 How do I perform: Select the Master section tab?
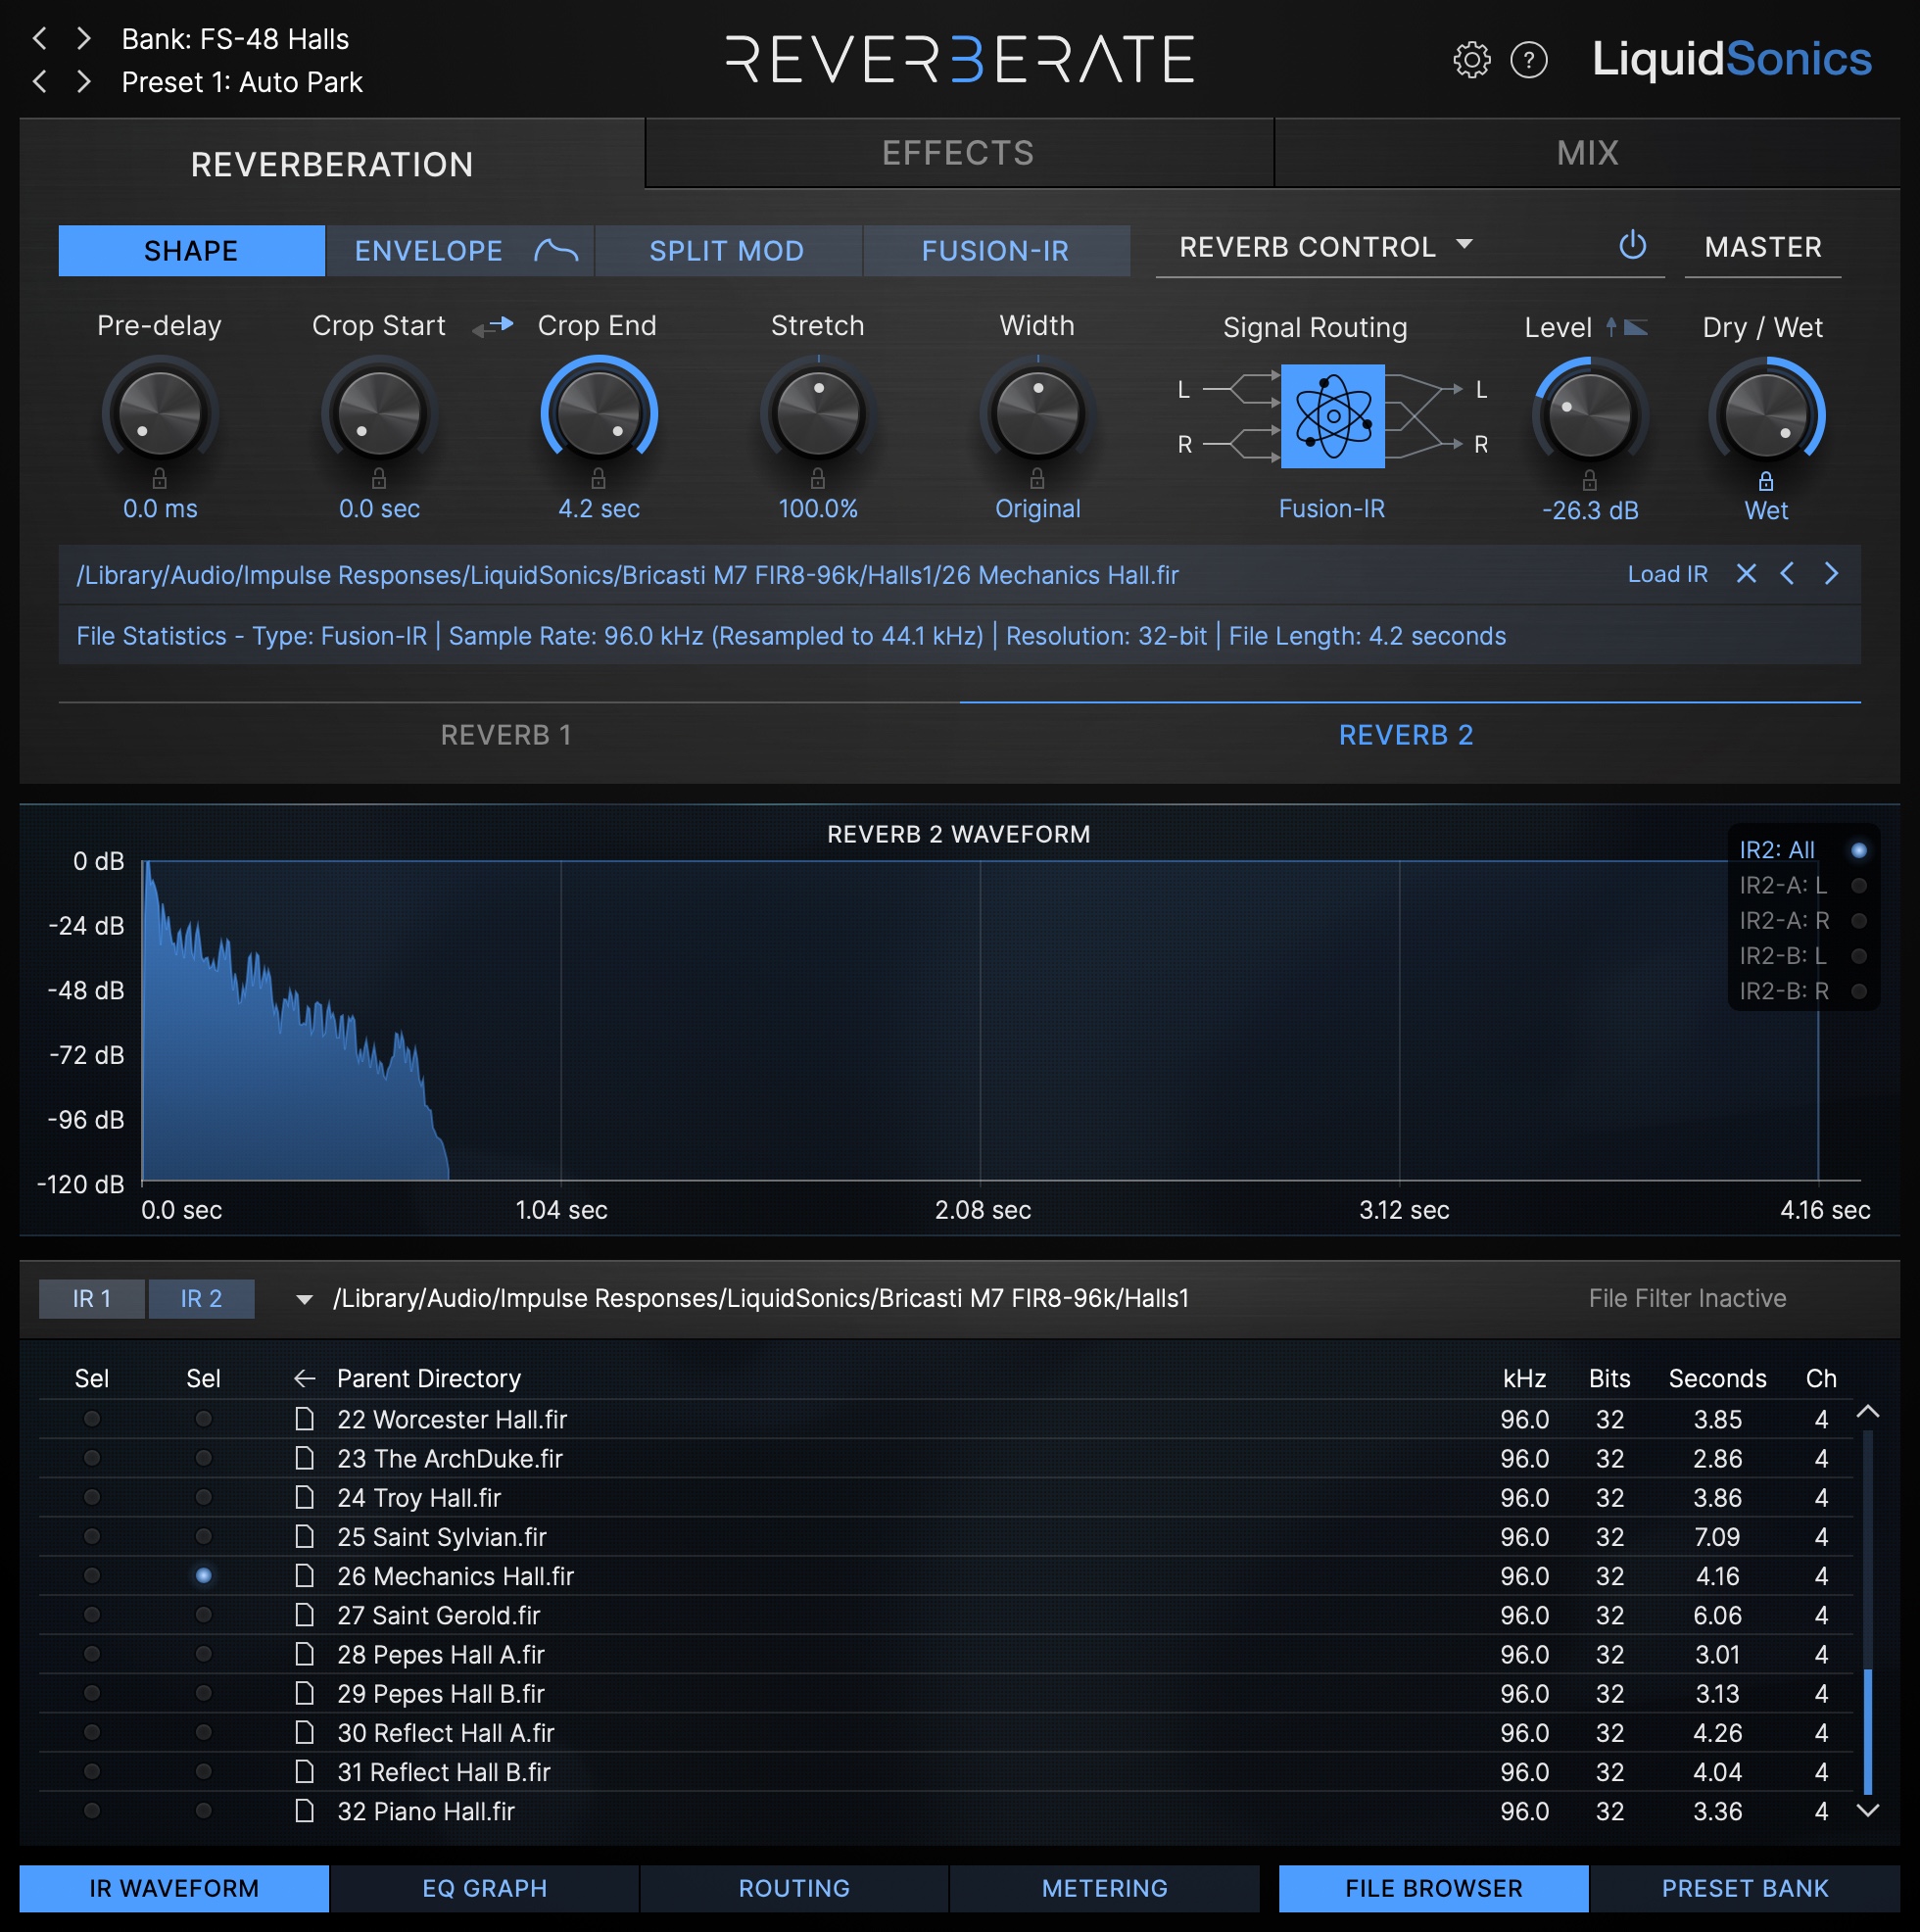click(1763, 247)
